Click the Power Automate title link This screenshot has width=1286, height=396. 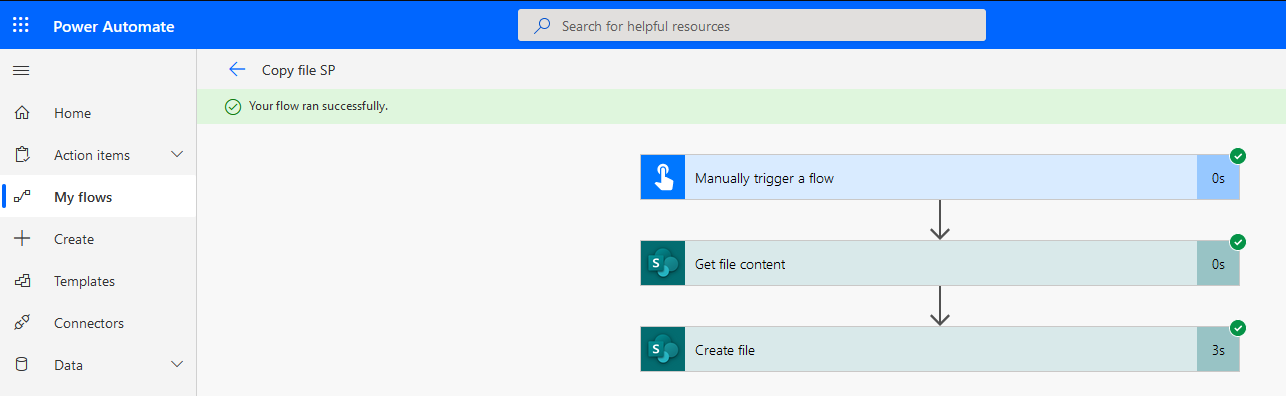click(114, 26)
